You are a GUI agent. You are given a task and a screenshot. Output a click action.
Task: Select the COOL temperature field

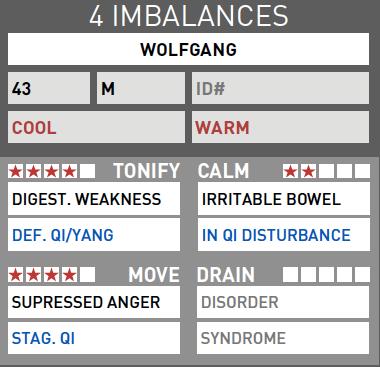click(x=96, y=127)
